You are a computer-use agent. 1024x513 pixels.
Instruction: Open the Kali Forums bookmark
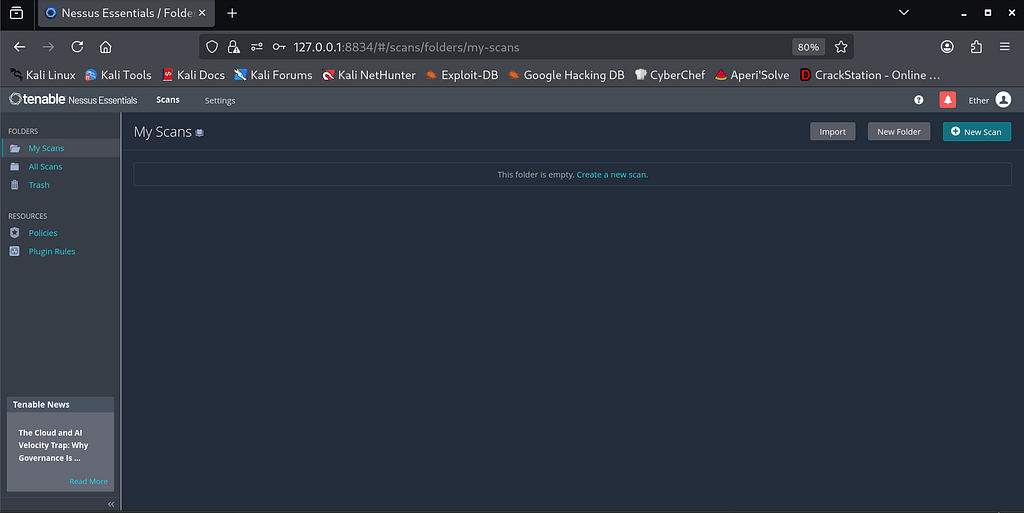274,75
